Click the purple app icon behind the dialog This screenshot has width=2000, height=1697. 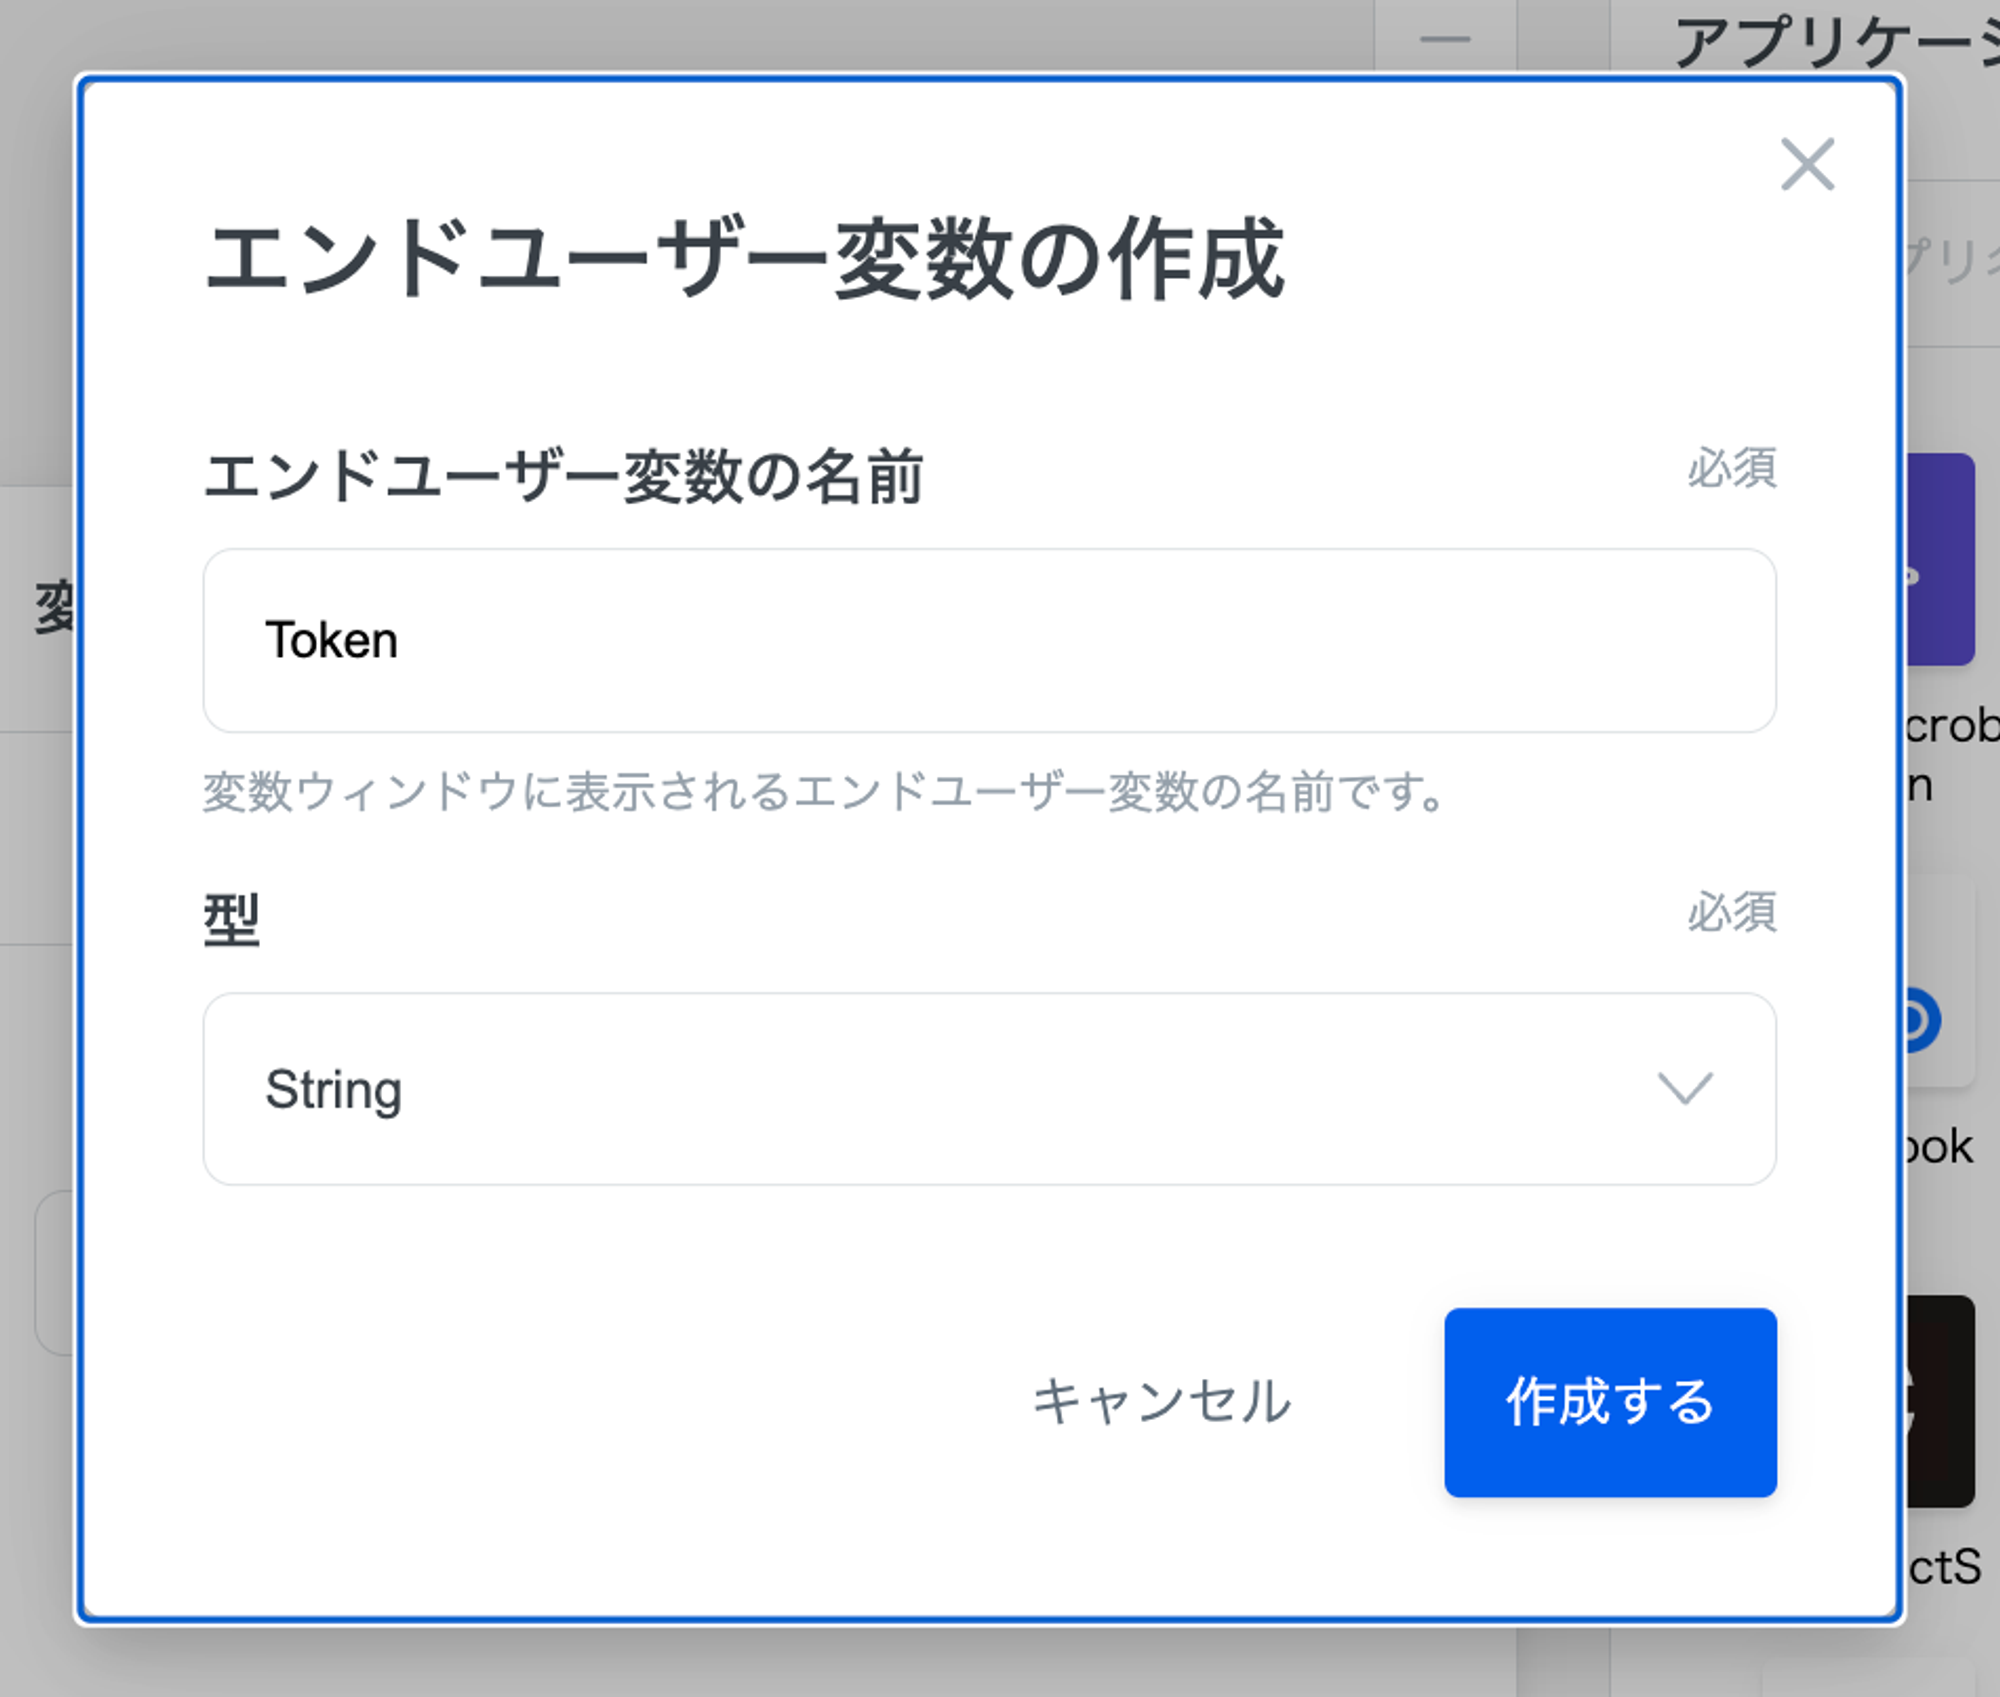pyautogui.click(x=1942, y=560)
